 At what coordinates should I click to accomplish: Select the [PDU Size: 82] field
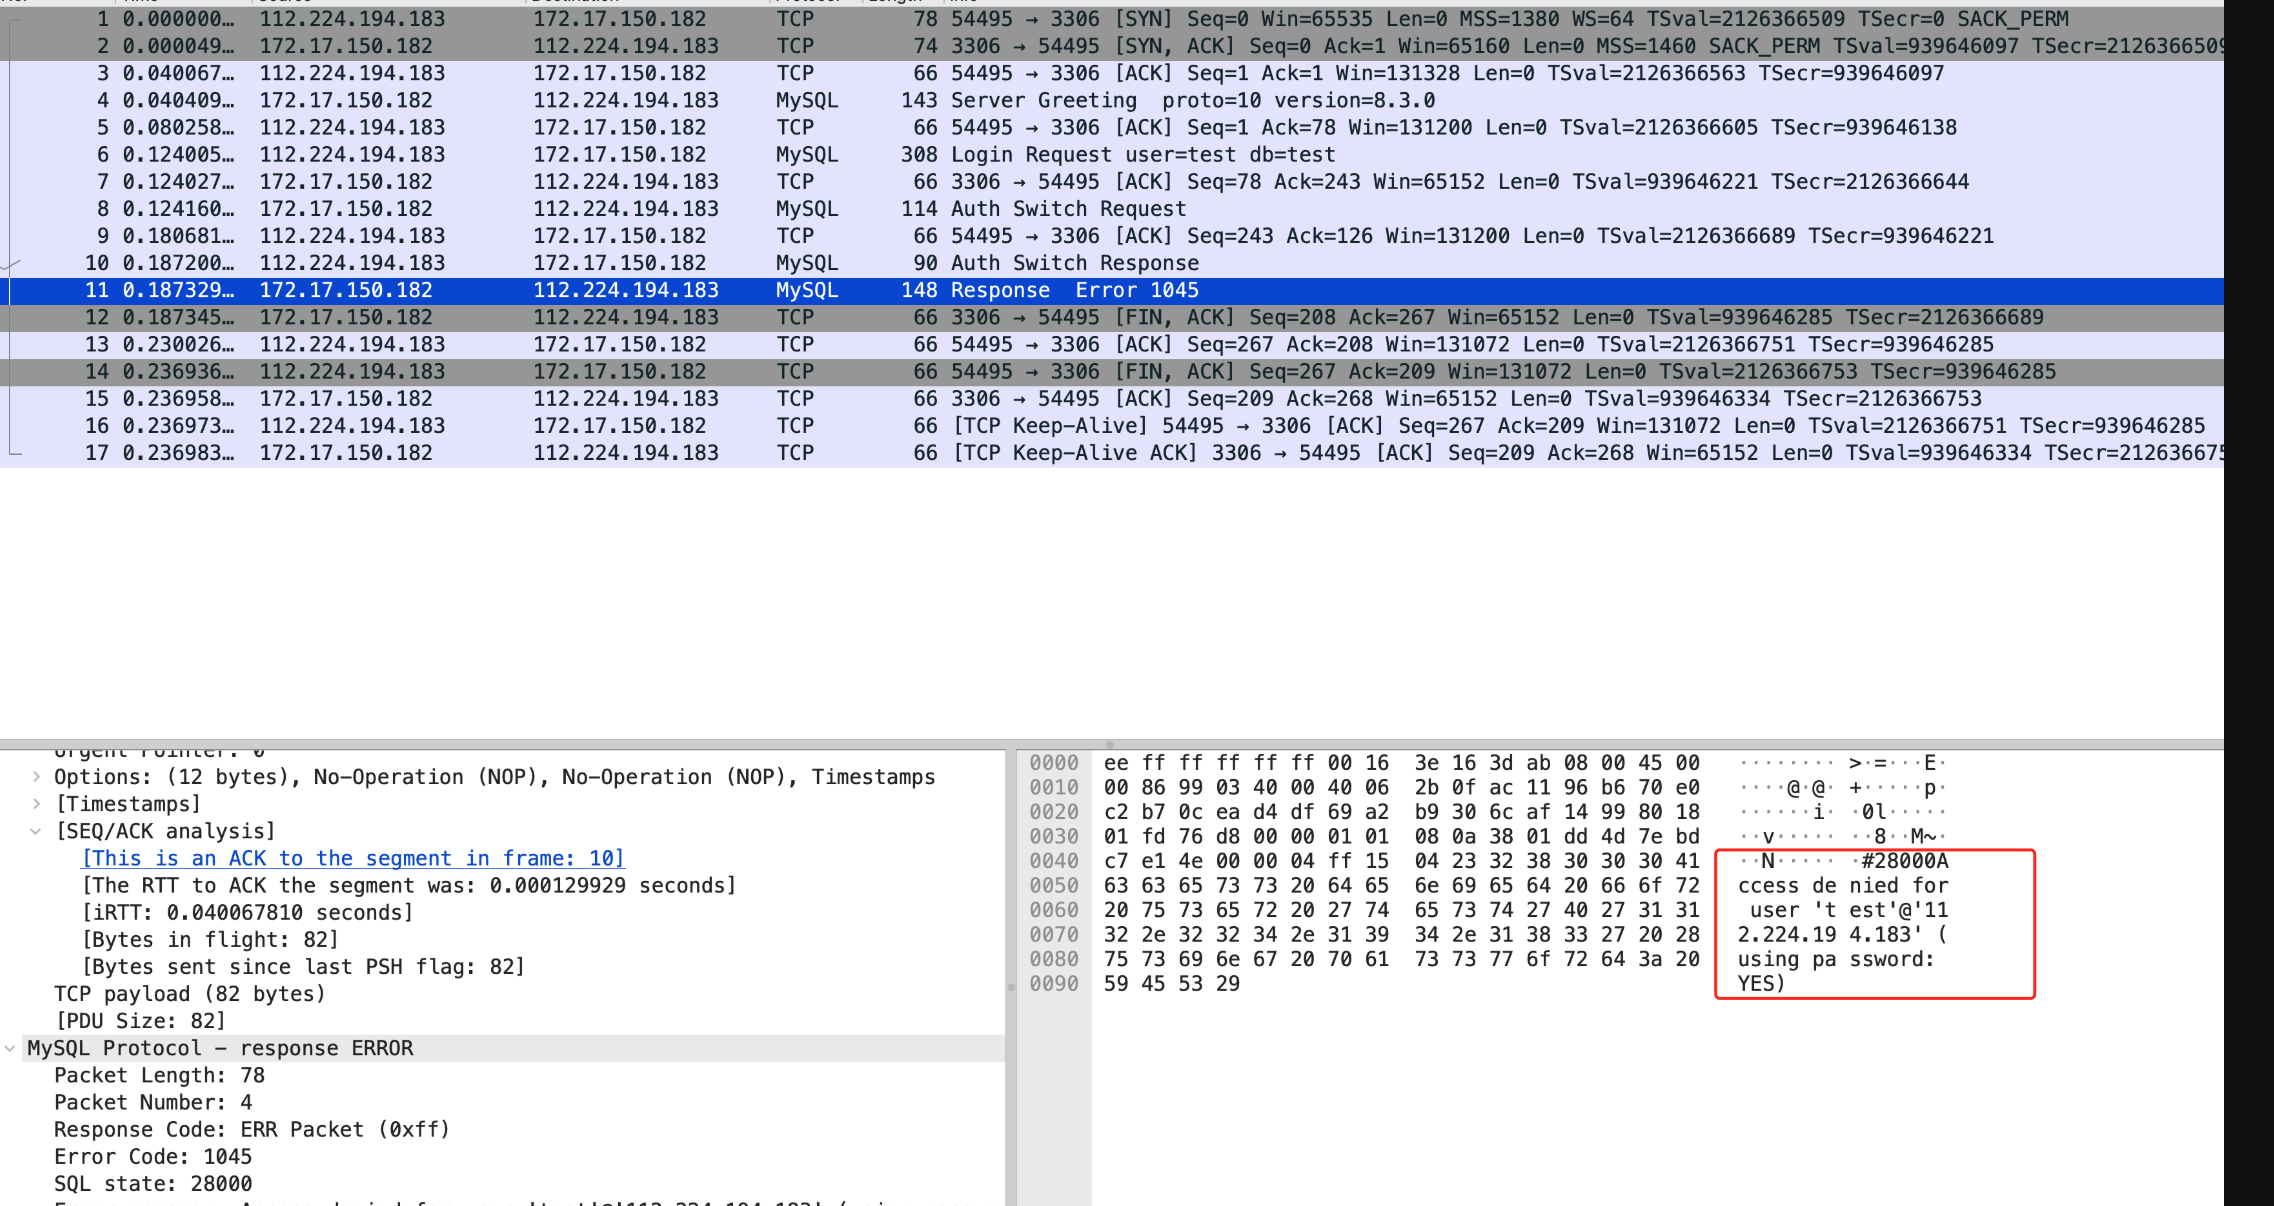point(141,1020)
